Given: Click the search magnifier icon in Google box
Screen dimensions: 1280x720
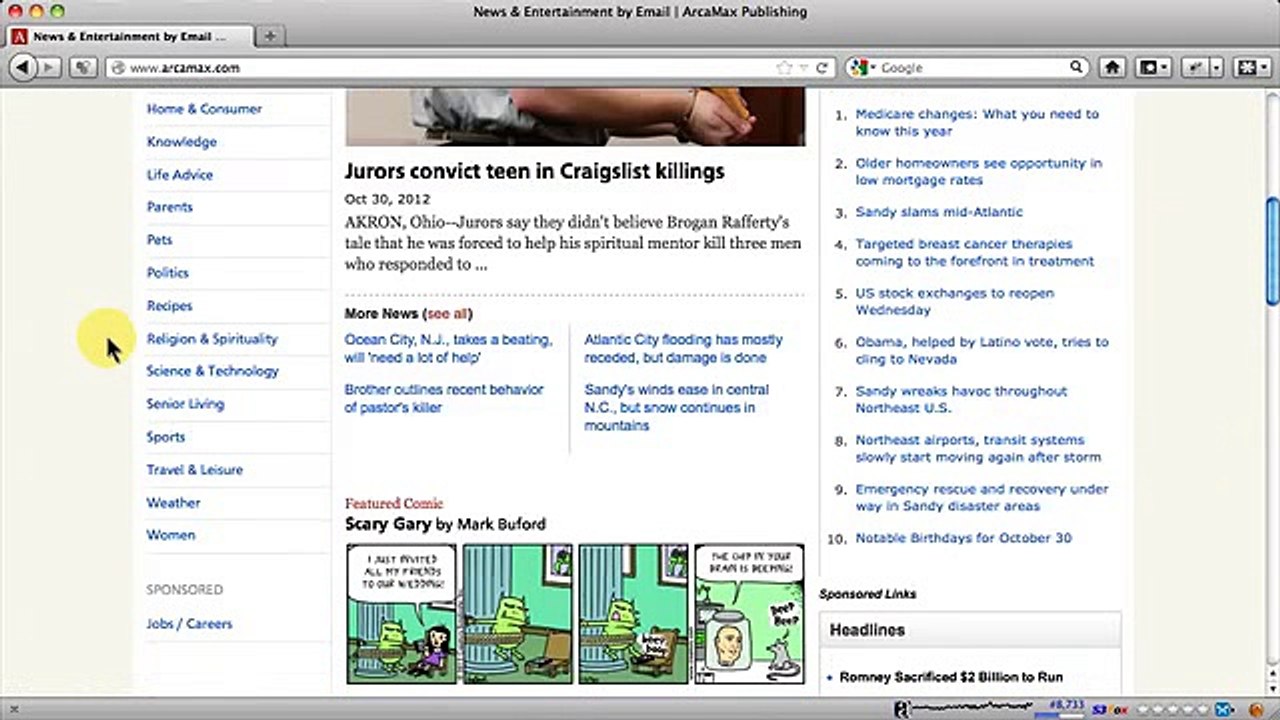Looking at the screenshot, I should (1076, 67).
